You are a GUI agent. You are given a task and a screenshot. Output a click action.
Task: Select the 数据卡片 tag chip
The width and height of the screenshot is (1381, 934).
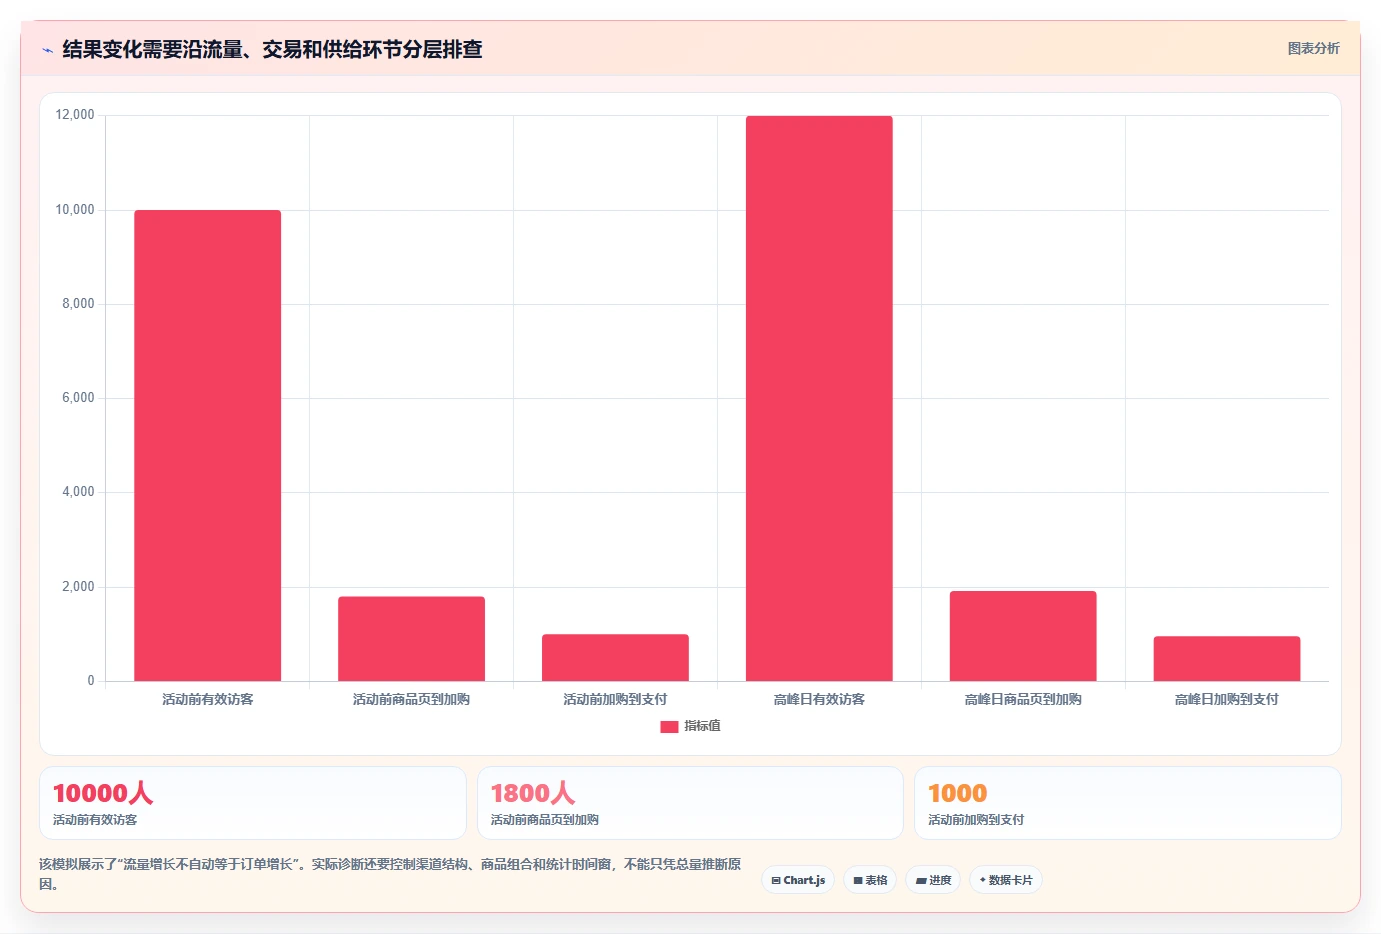1006,880
